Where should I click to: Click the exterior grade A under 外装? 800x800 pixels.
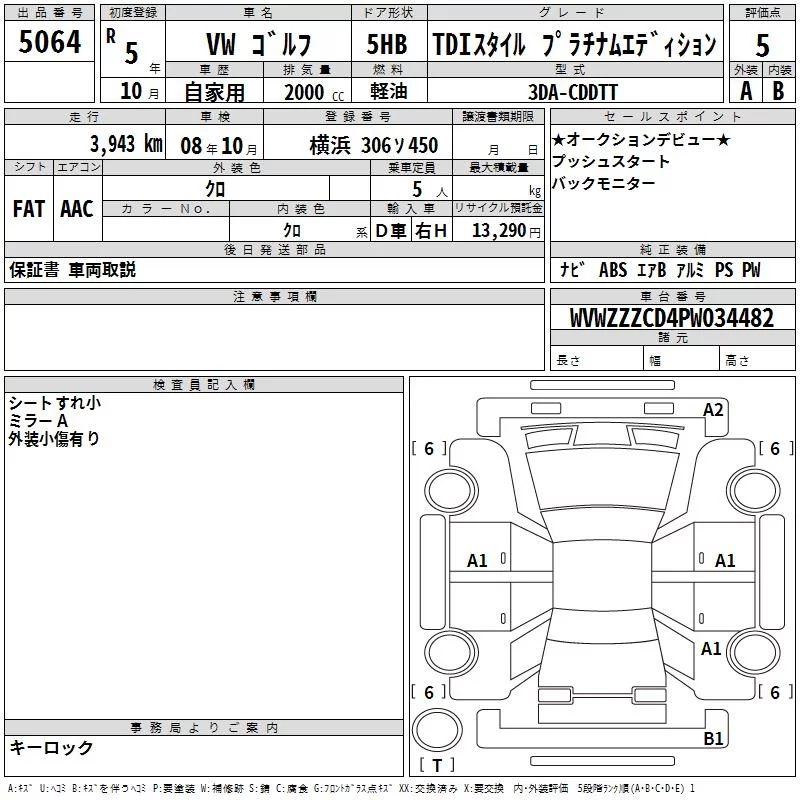point(746,91)
